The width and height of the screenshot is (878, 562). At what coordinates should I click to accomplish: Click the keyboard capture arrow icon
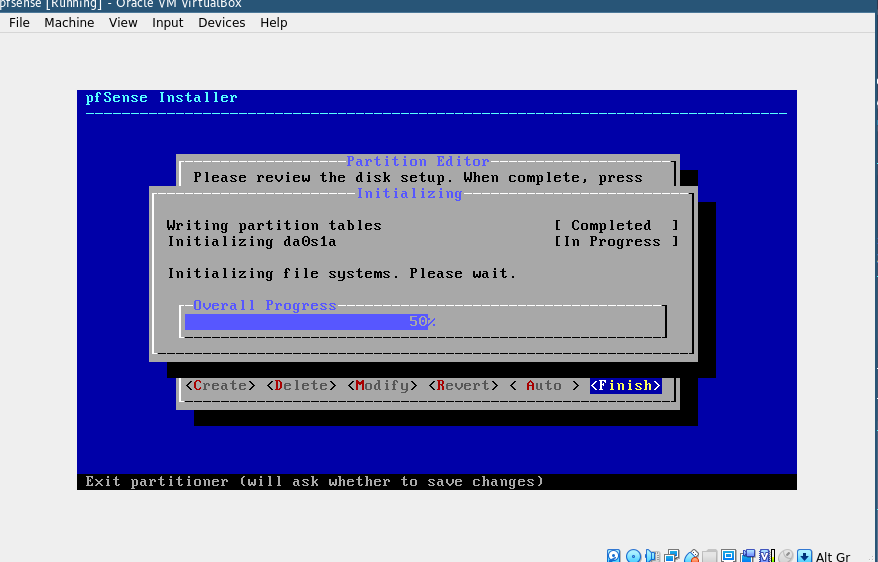(805, 556)
